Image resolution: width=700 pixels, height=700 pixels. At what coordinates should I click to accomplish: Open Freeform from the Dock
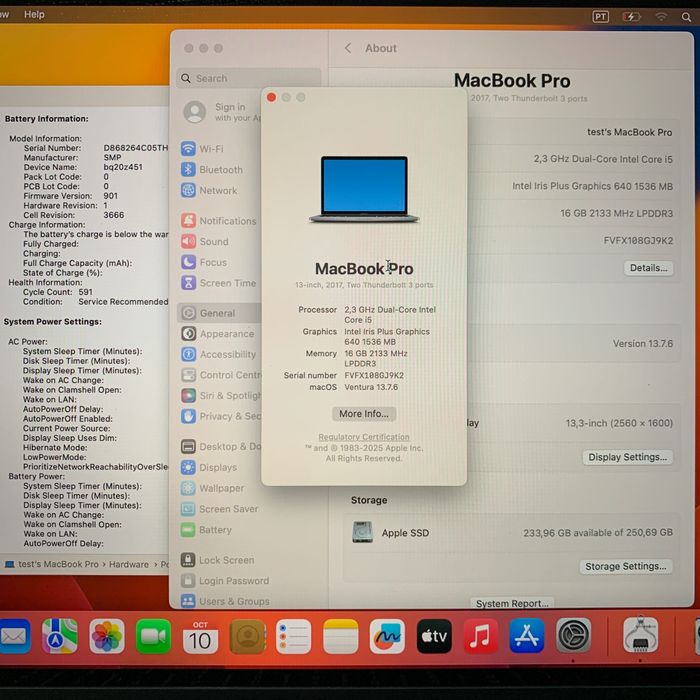pyautogui.click(x=387, y=636)
